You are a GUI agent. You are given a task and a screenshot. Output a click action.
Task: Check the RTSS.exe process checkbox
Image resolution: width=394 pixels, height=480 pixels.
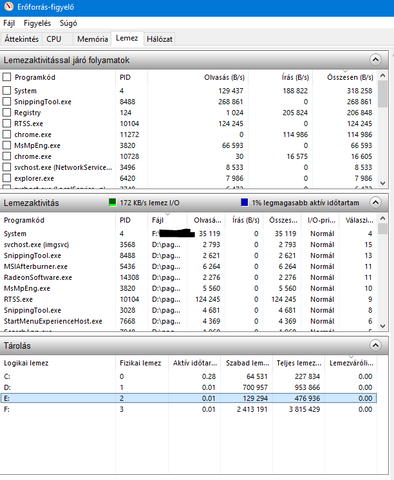pyautogui.click(x=7, y=123)
